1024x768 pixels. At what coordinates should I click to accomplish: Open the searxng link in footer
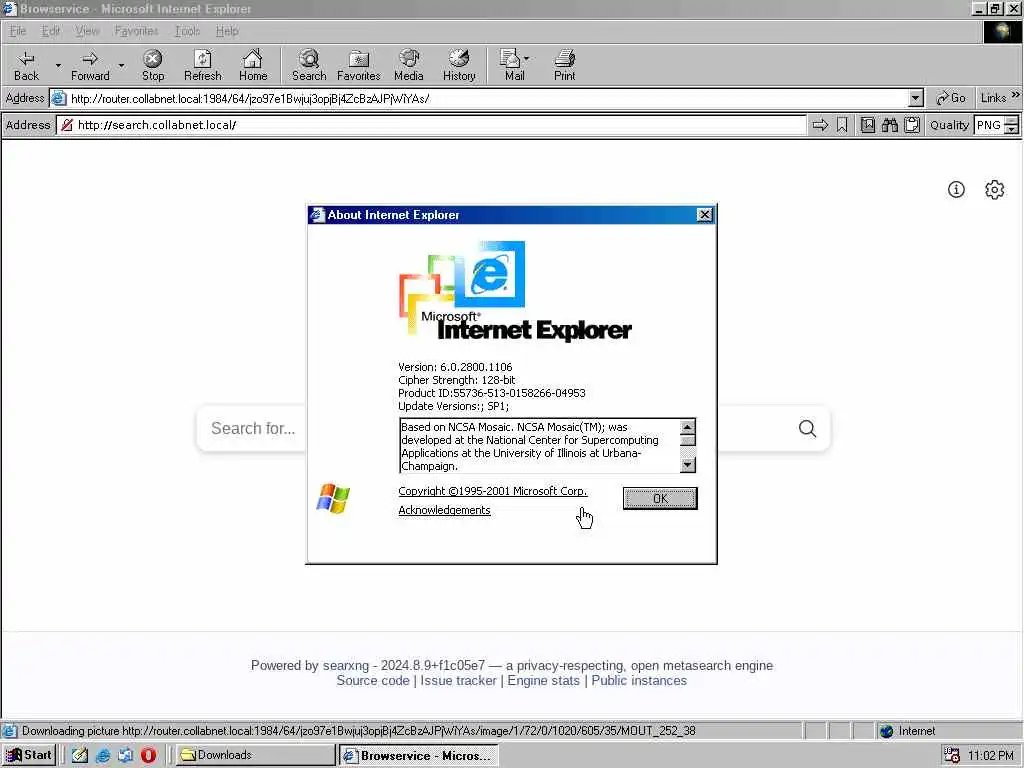tap(345, 665)
